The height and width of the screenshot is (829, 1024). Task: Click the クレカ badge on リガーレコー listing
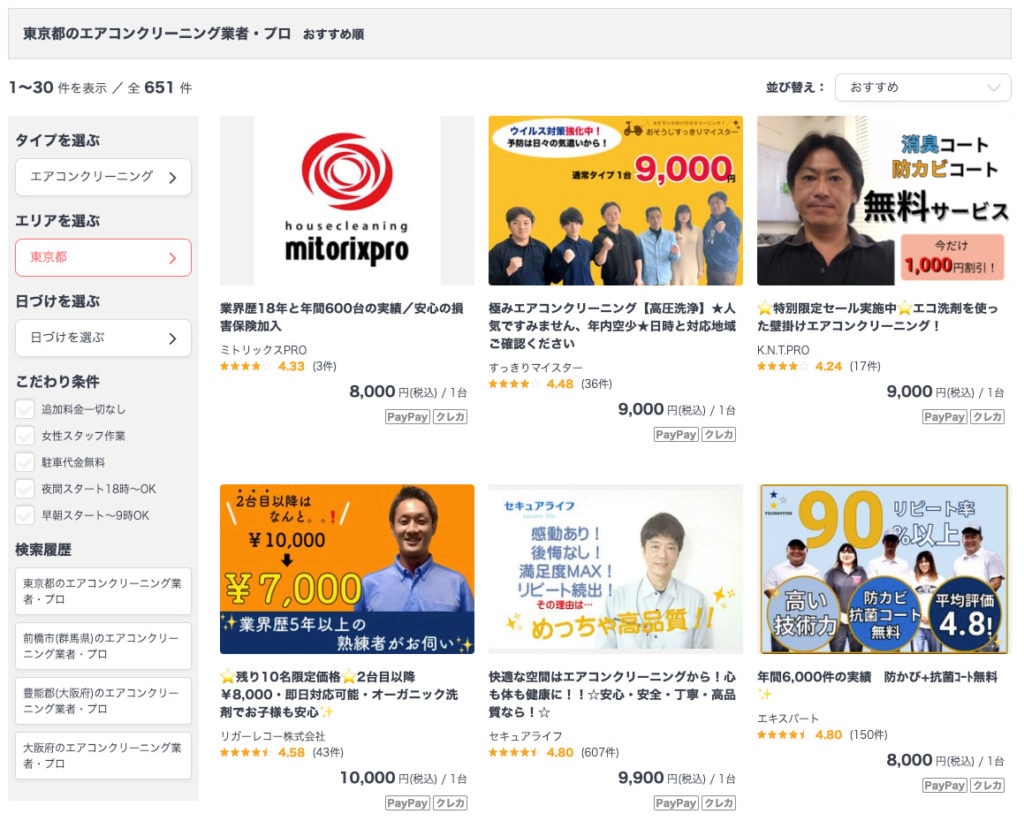click(450, 803)
